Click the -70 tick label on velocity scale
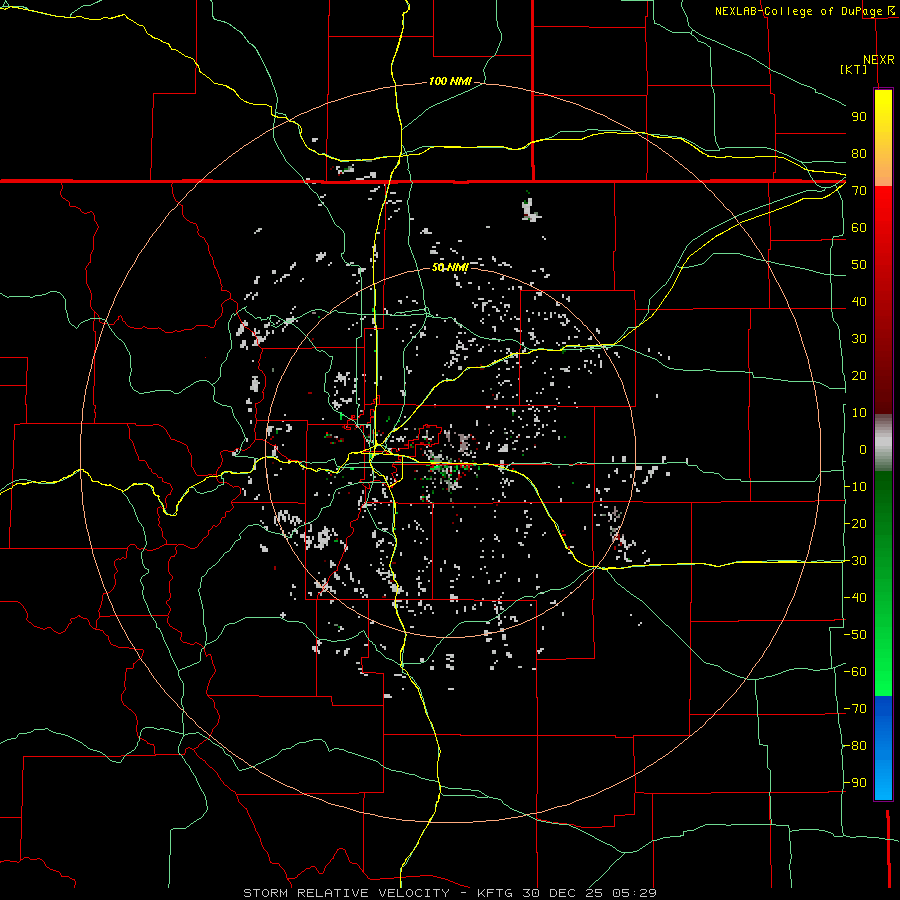The width and height of the screenshot is (900, 900). point(855,709)
